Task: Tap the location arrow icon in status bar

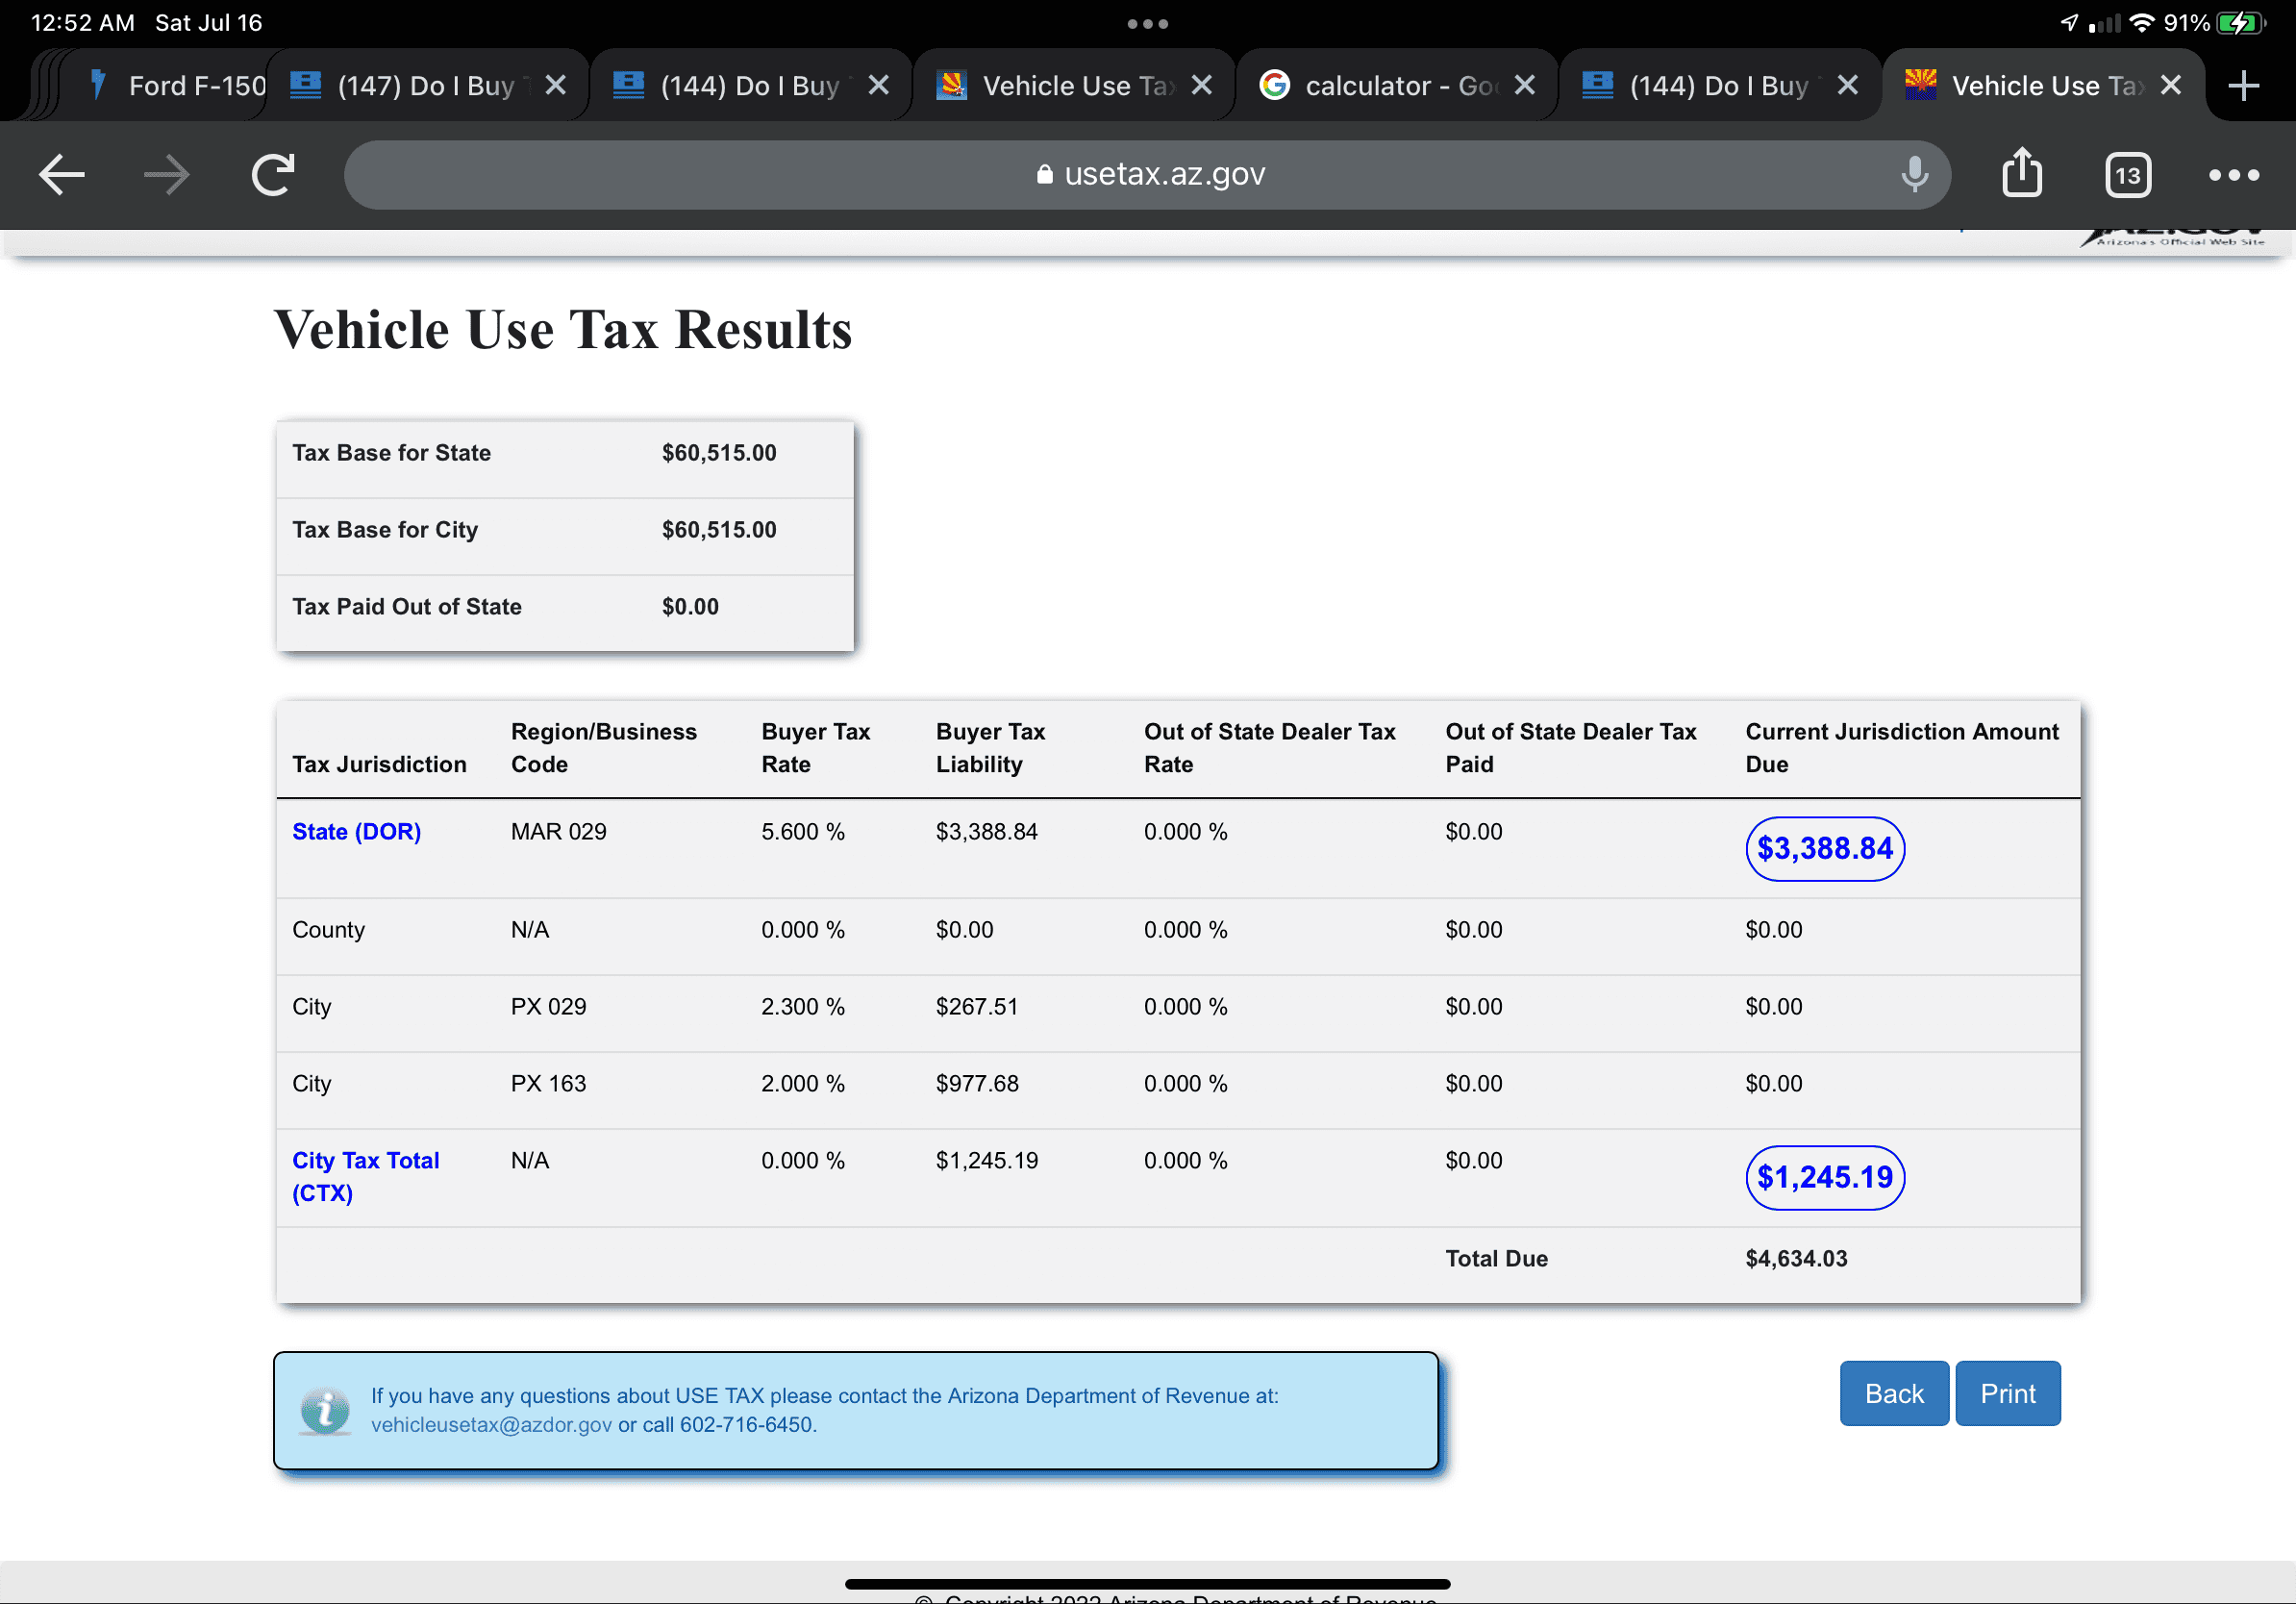Action: (2069, 22)
